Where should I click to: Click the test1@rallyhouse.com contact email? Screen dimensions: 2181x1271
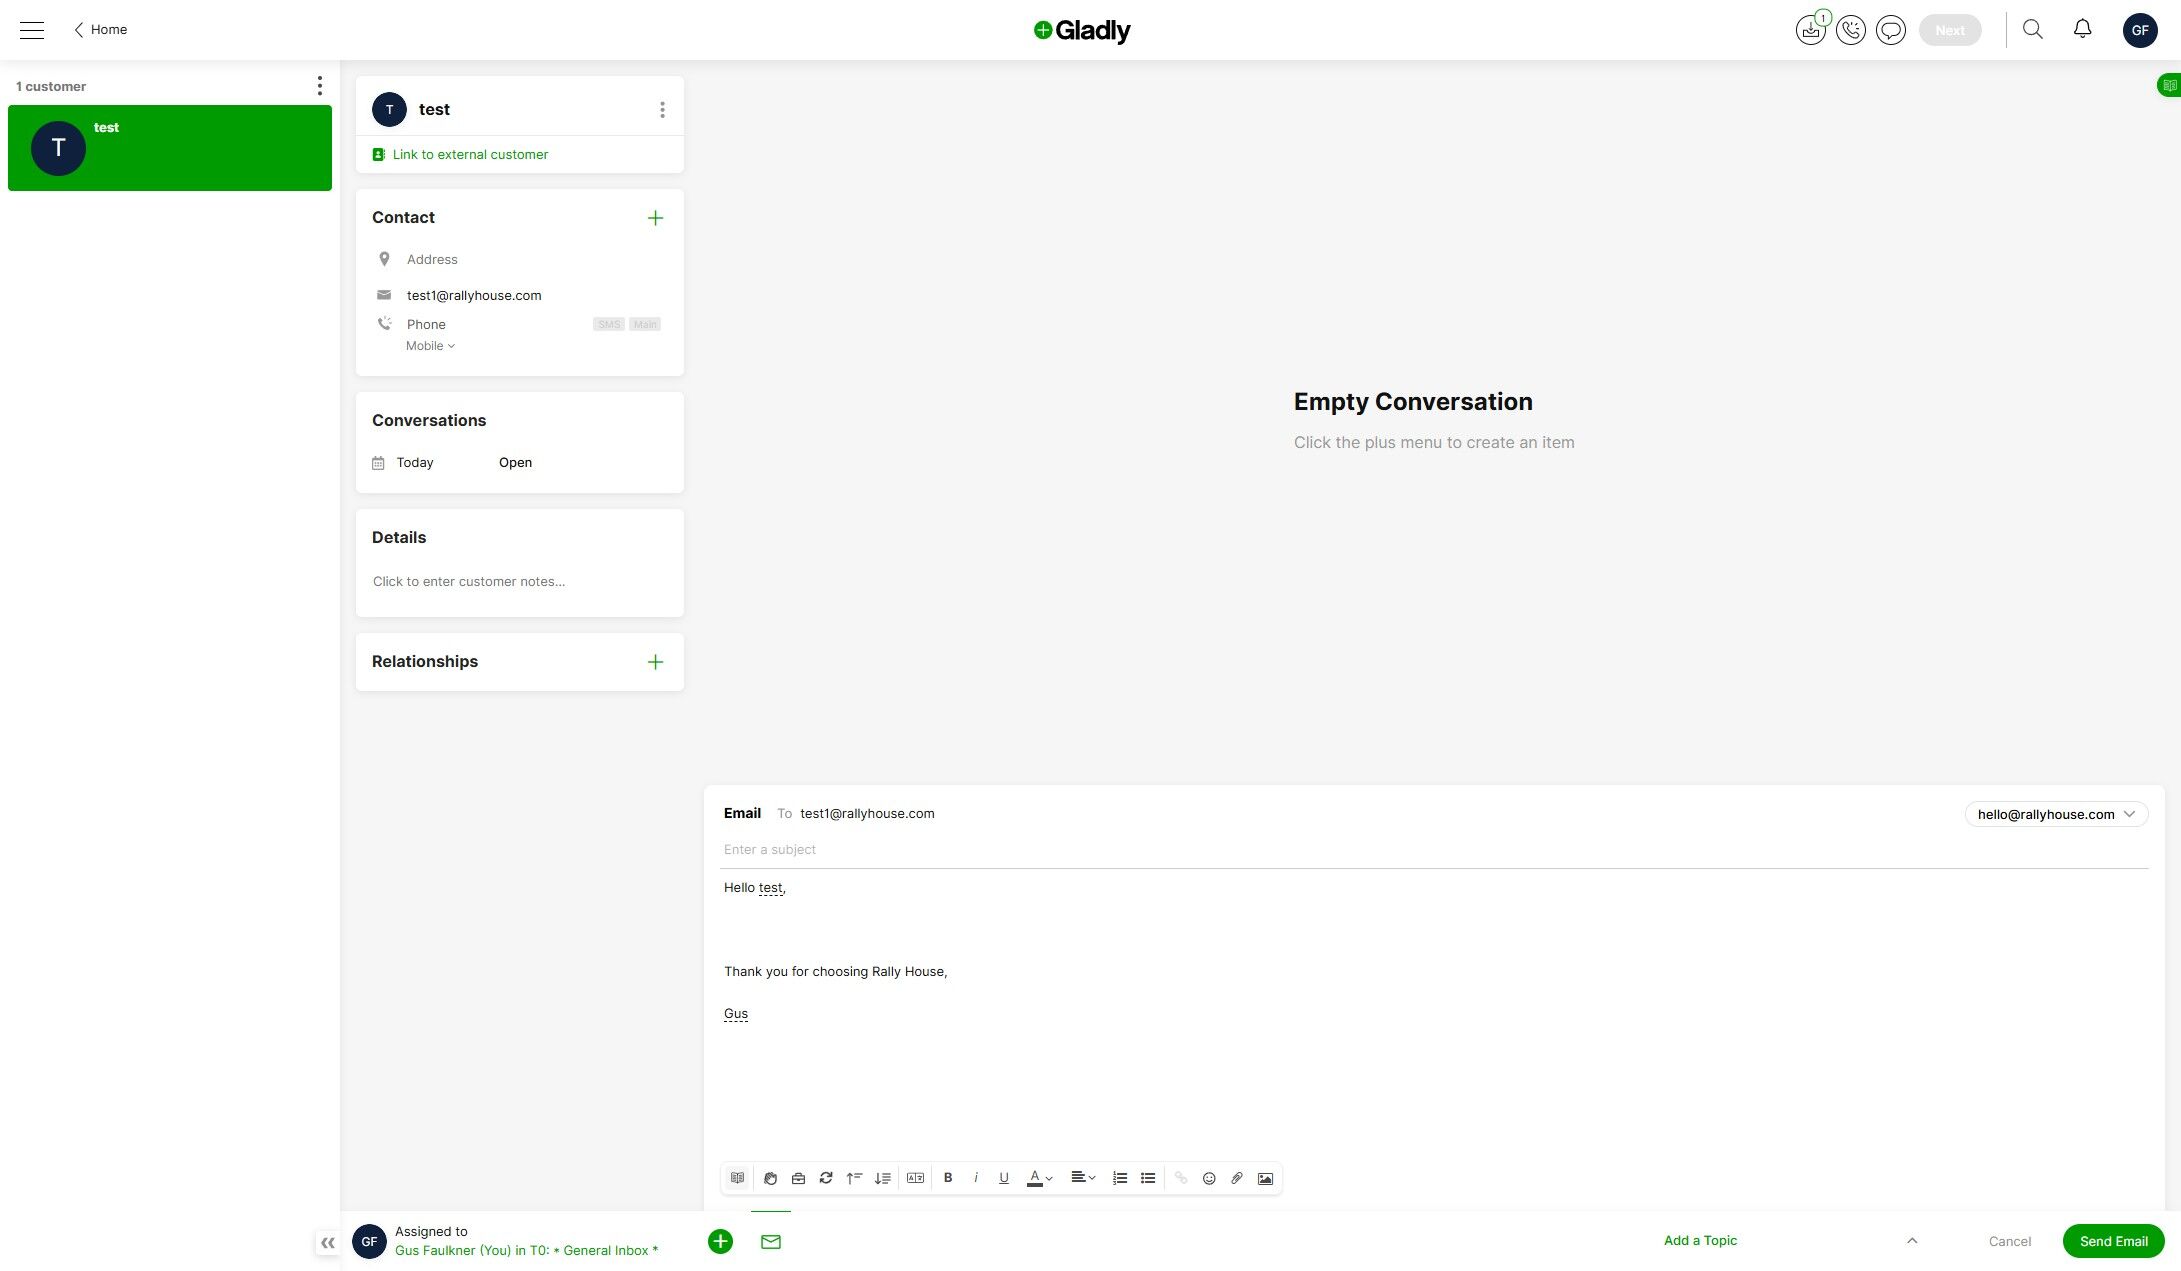[x=474, y=295]
